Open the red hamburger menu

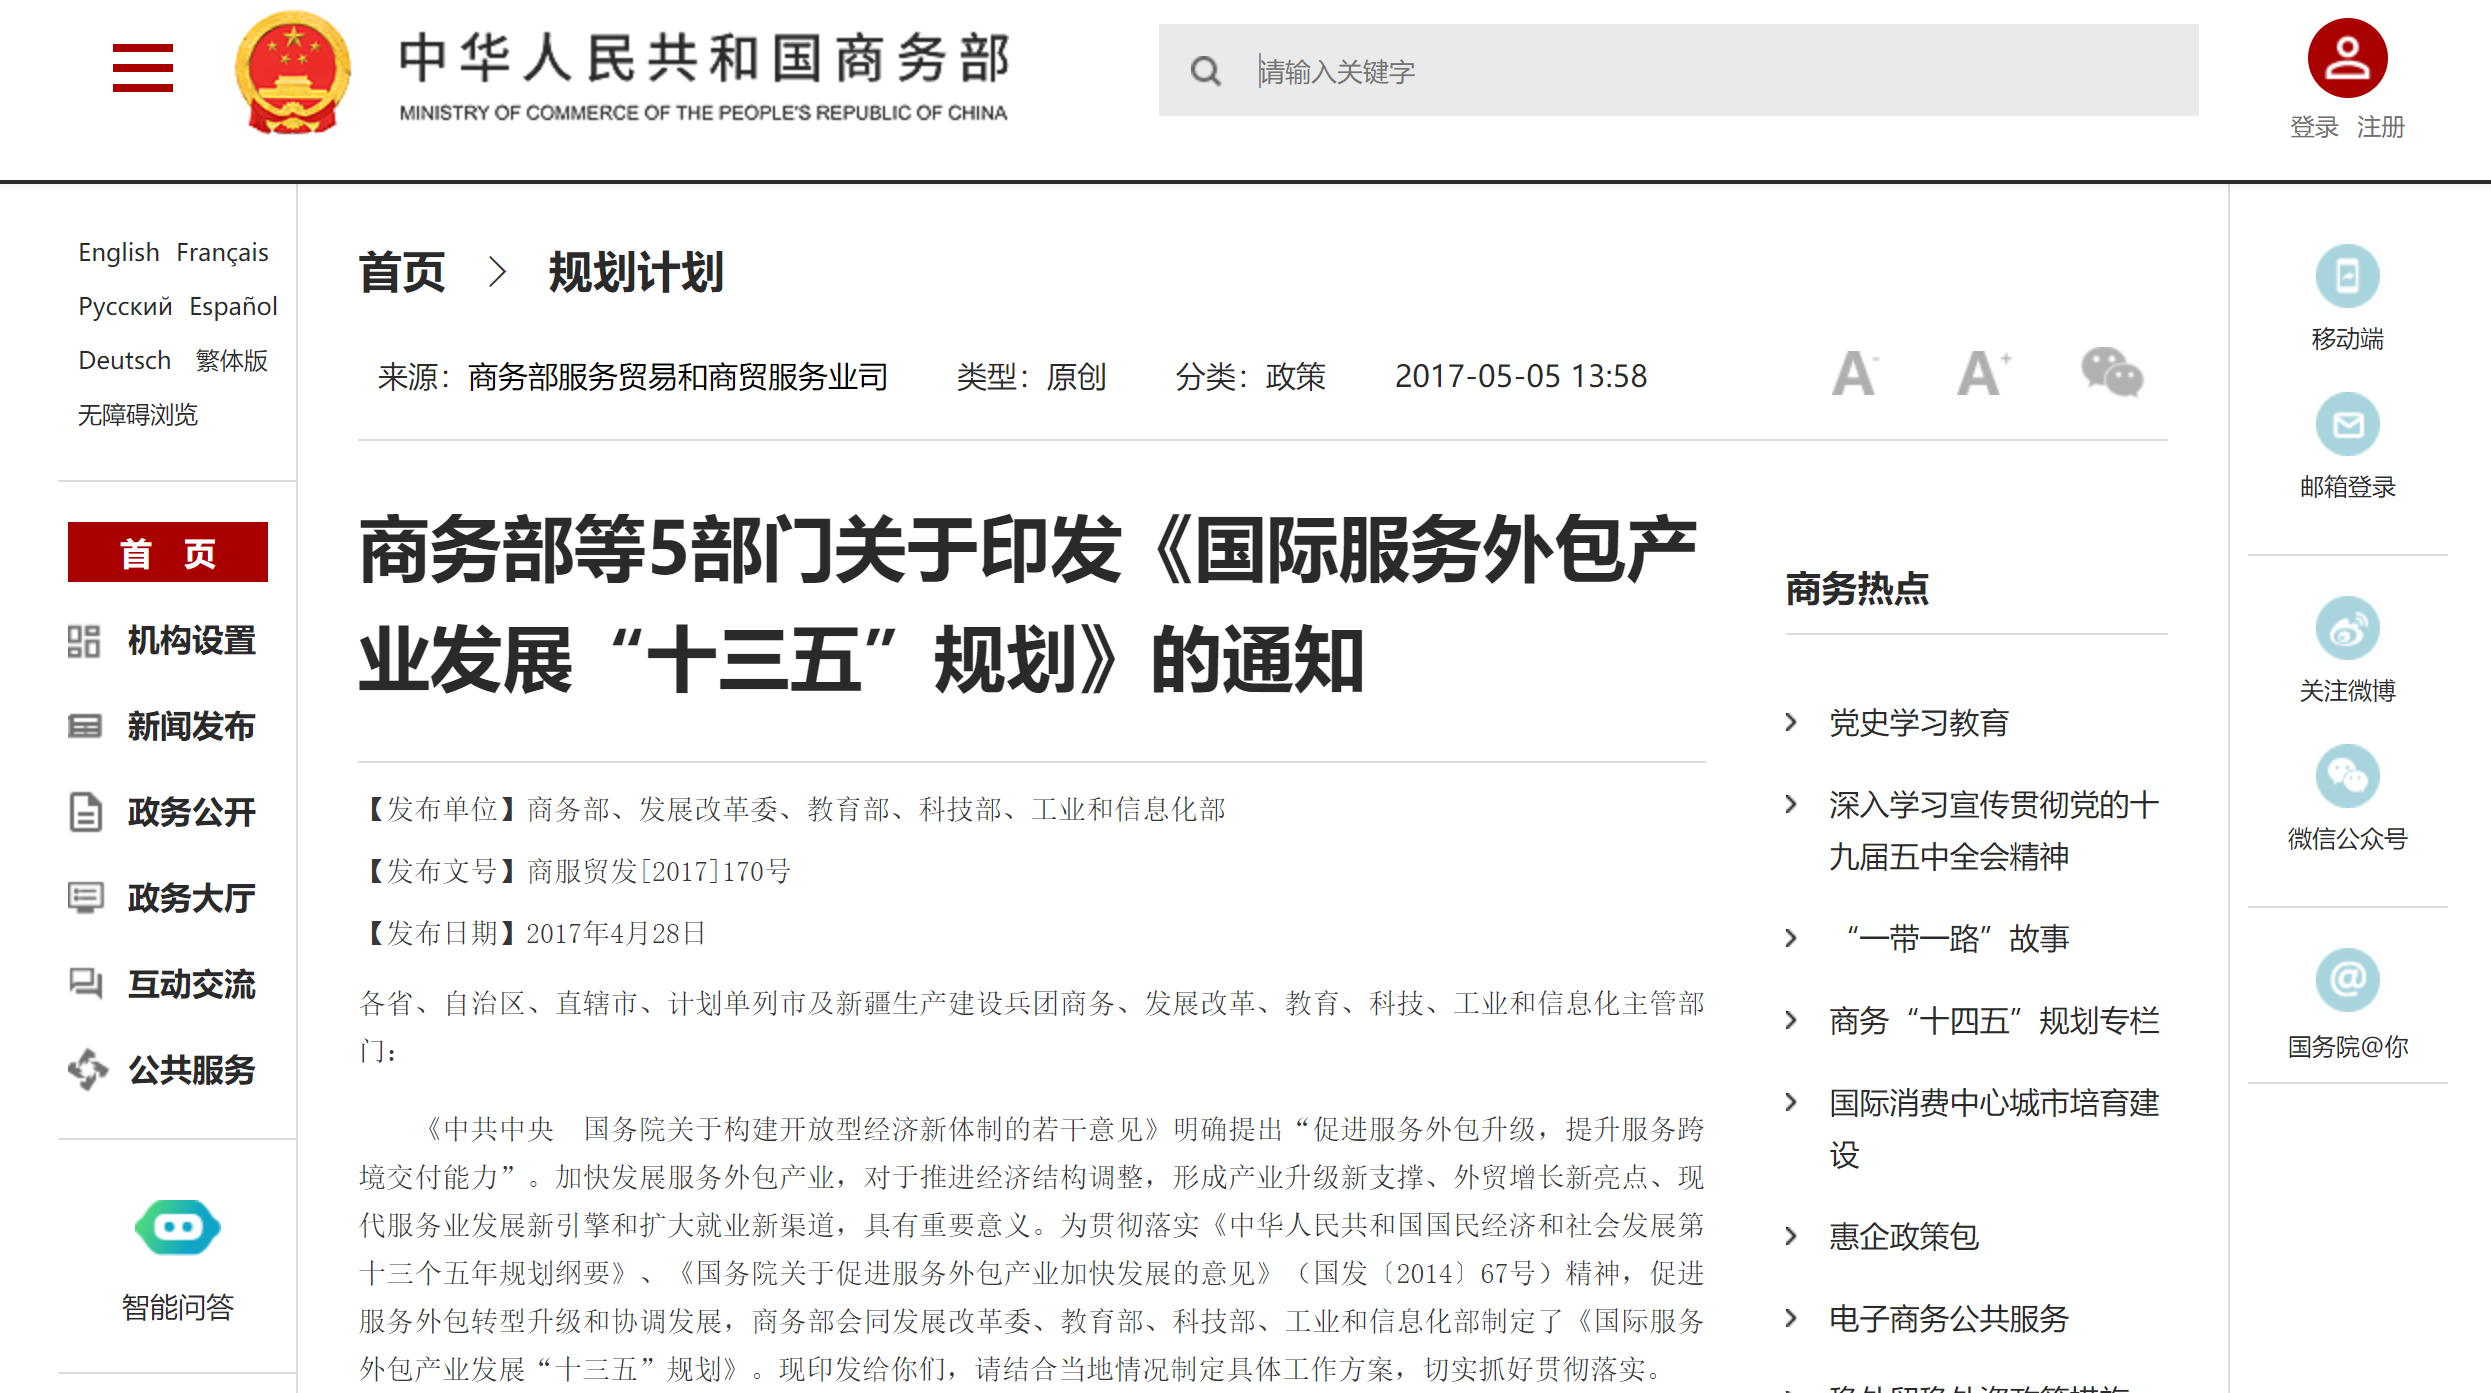[142, 68]
